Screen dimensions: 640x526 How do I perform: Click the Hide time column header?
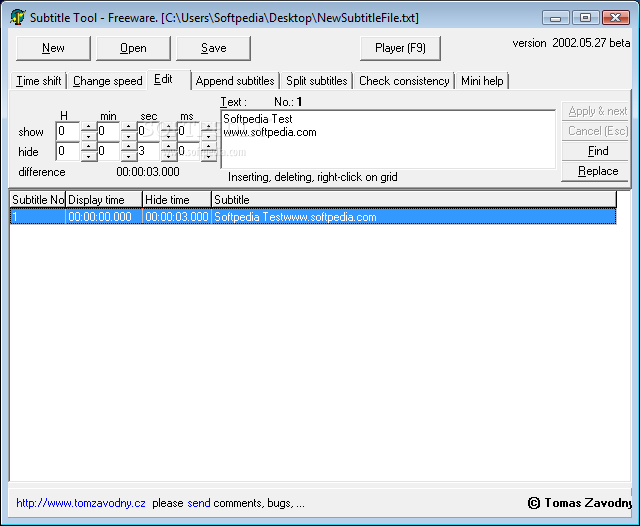177,200
